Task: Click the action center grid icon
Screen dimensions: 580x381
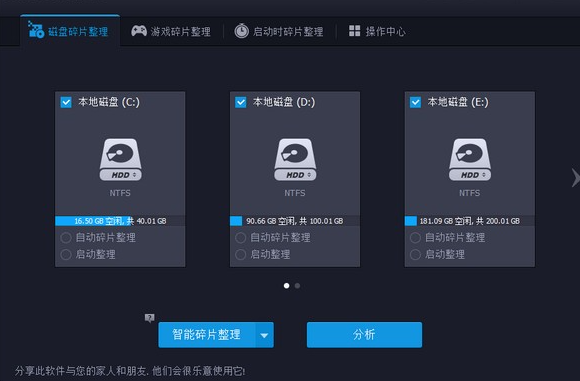Action: click(x=354, y=31)
